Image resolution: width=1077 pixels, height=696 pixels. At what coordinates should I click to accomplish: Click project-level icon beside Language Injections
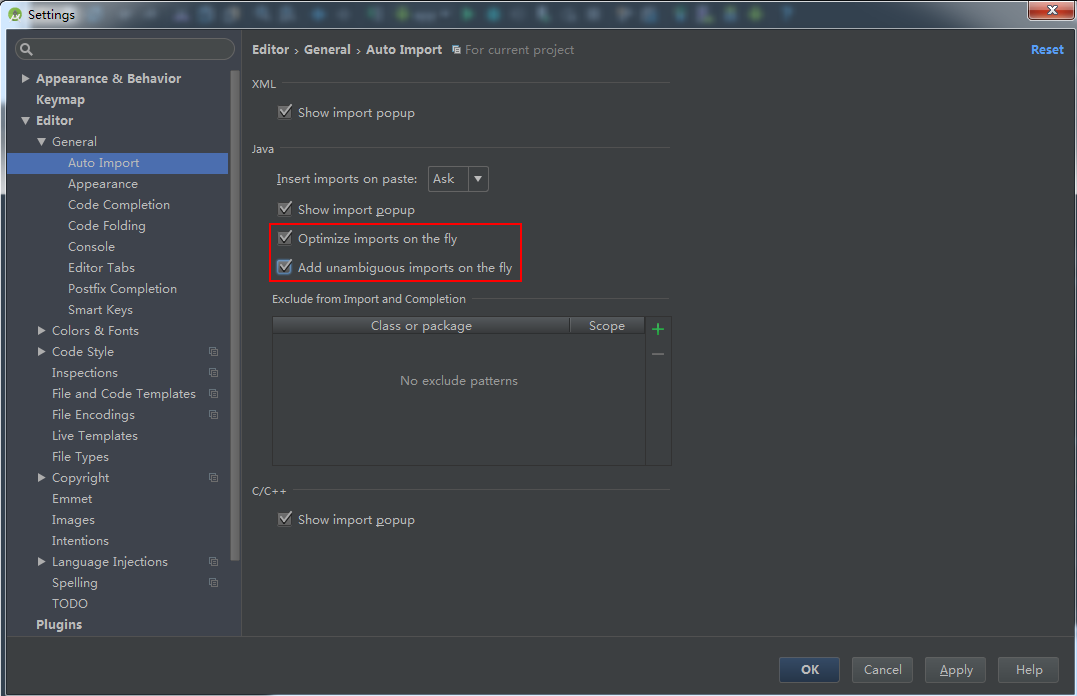tap(214, 562)
